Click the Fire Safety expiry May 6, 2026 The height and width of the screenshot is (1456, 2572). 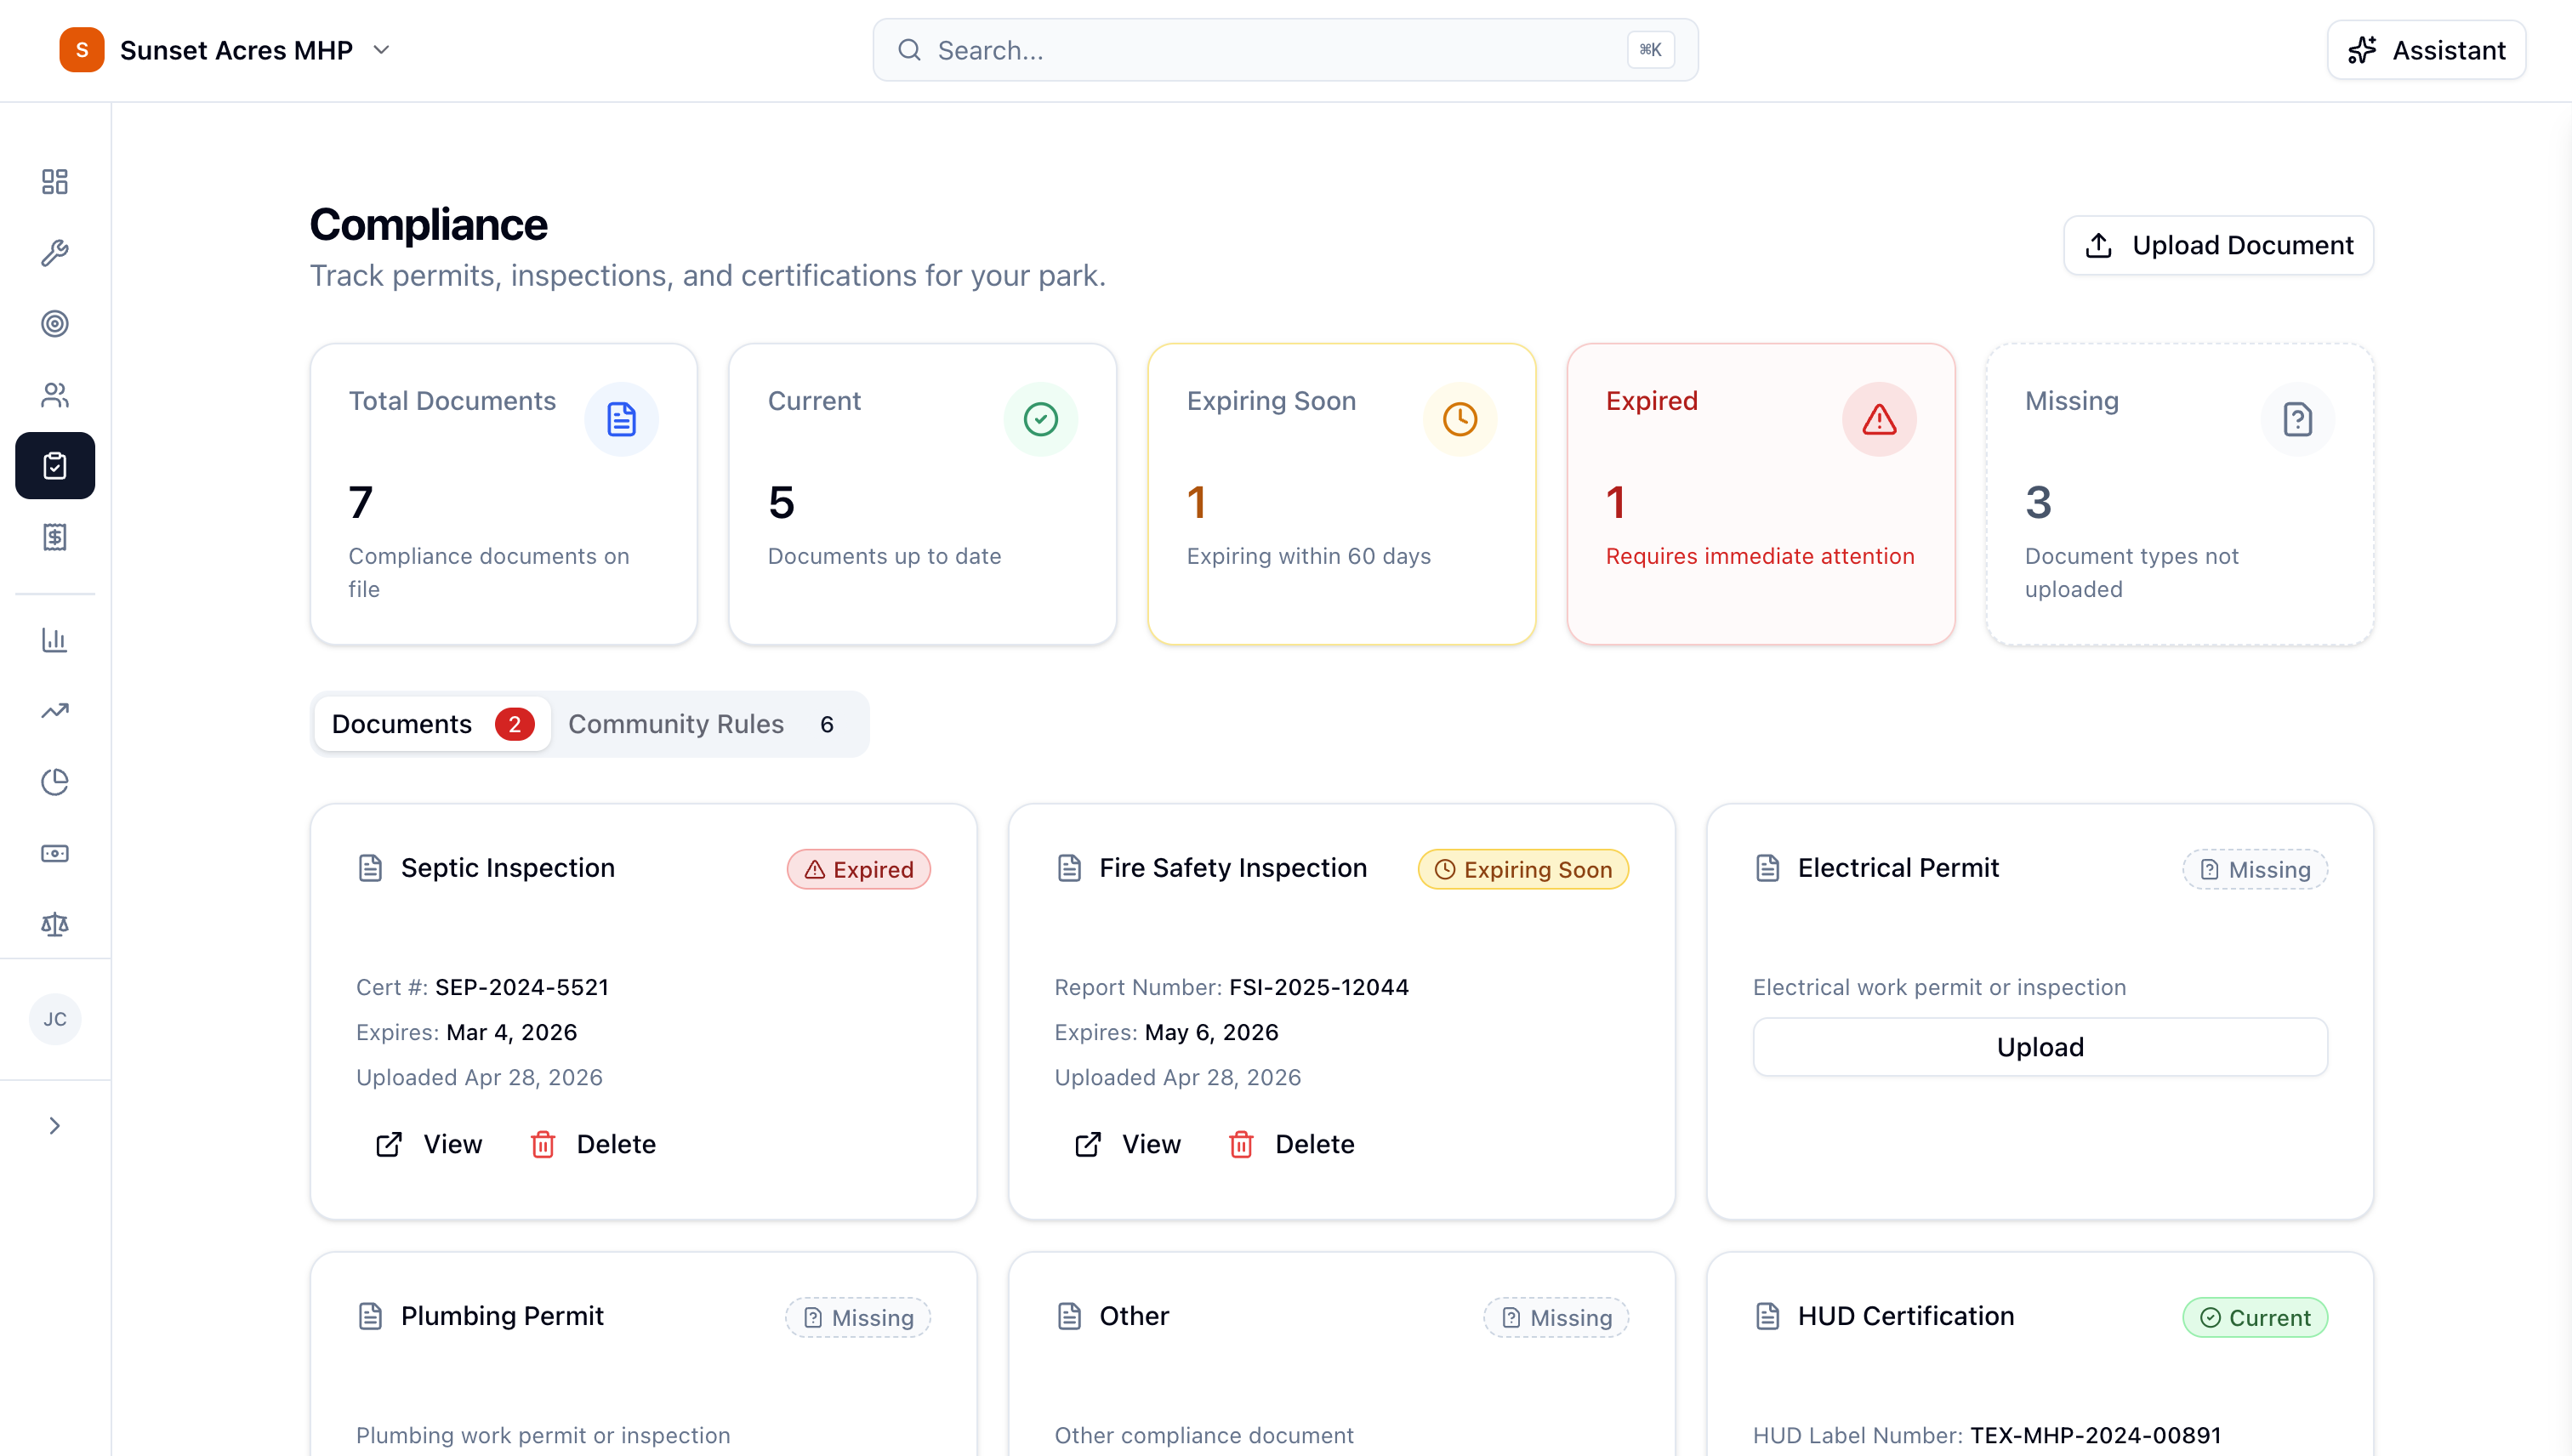(x=1212, y=1032)
